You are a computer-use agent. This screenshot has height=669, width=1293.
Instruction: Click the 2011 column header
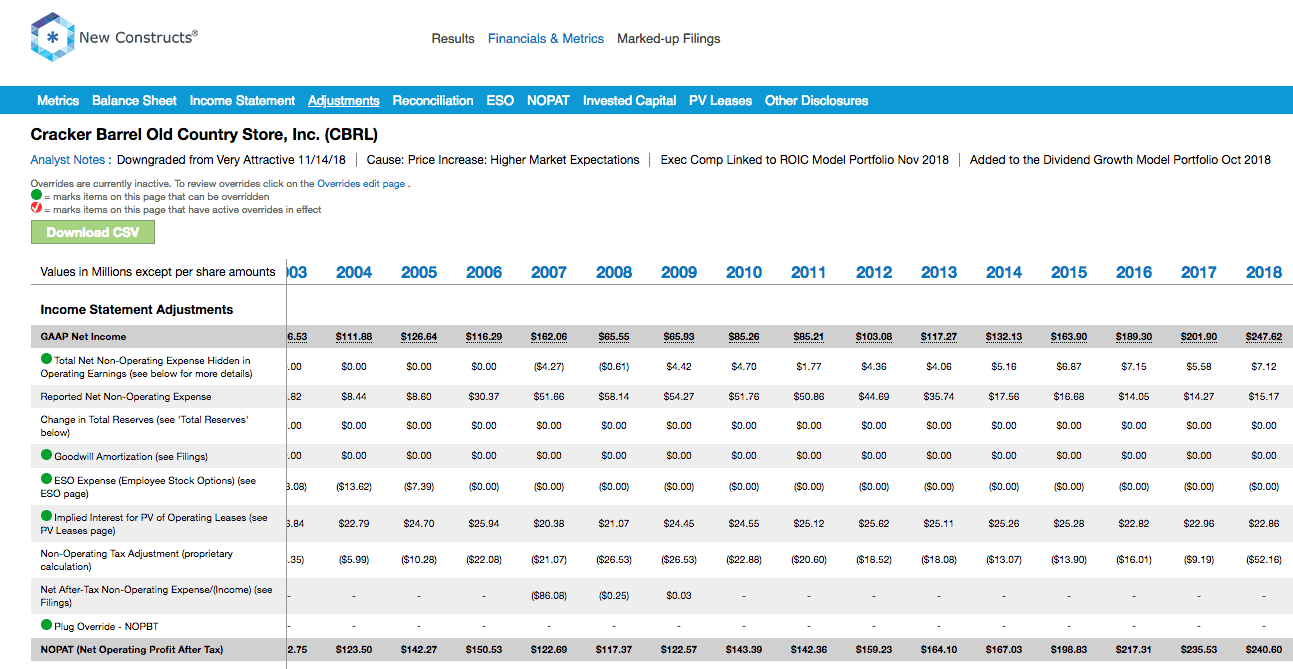coord(809,272)
